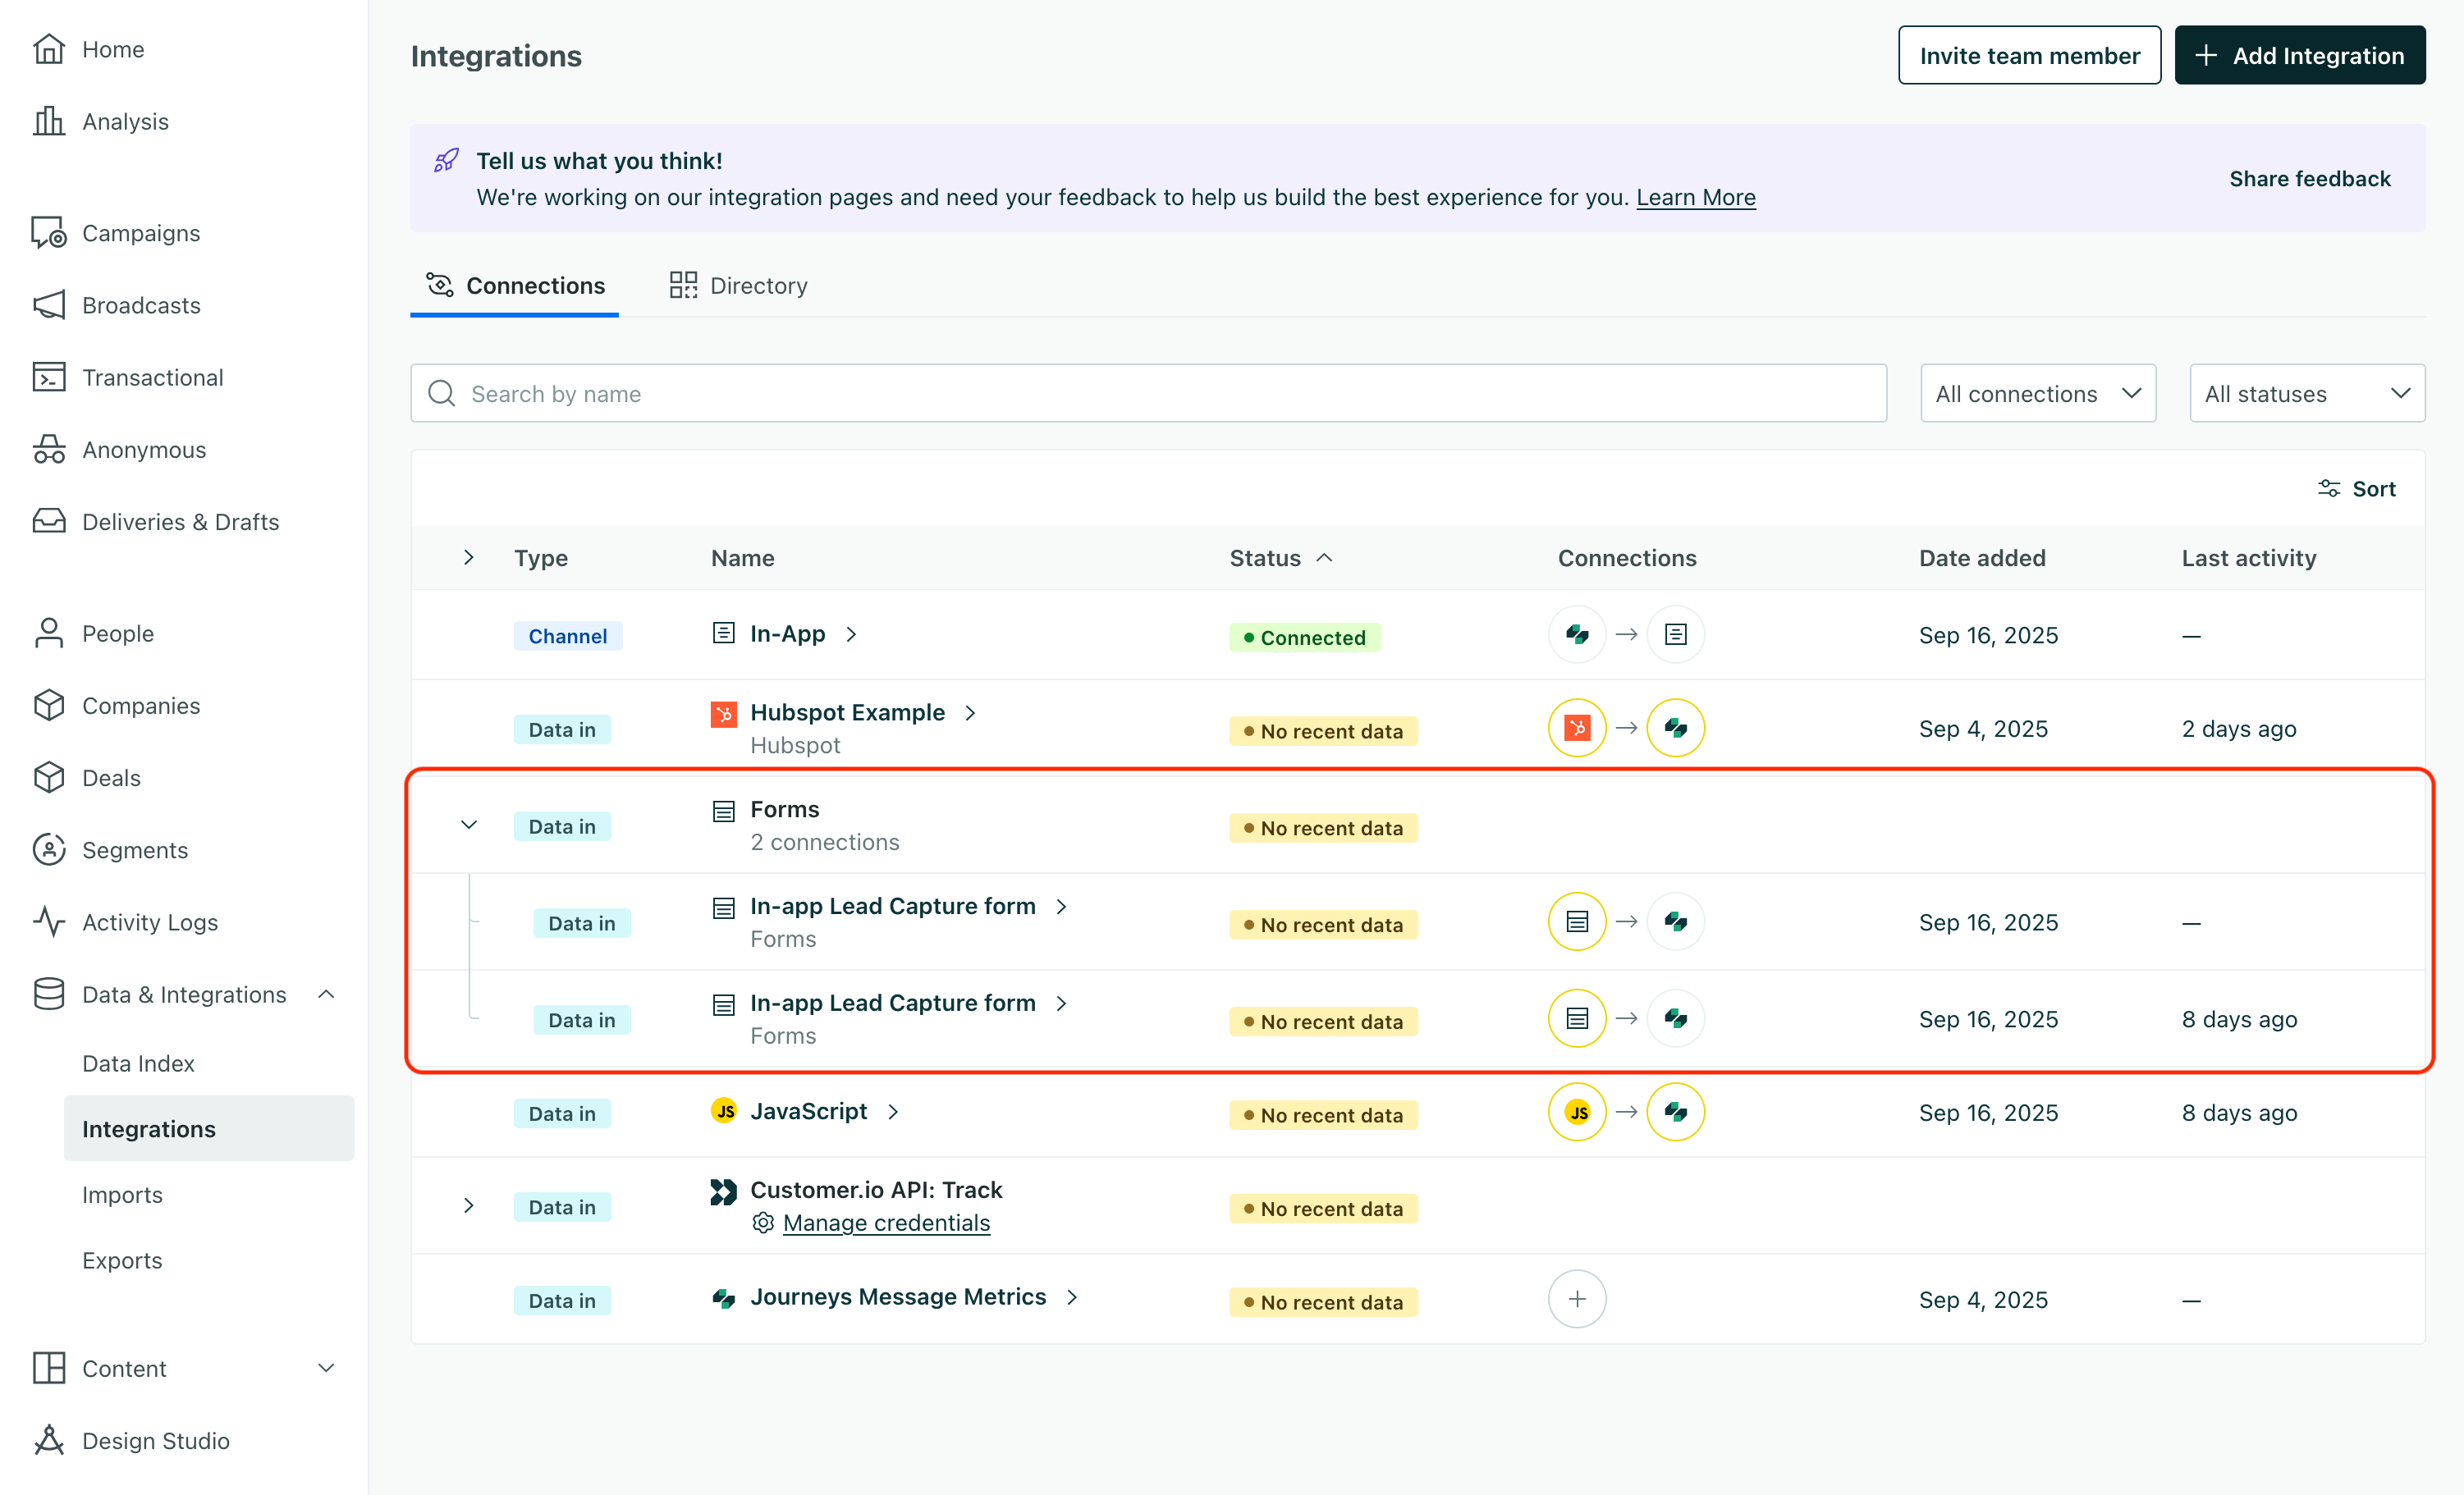
Task: Open Activity Logs from the sidebar
Action: tap(148, 922)
